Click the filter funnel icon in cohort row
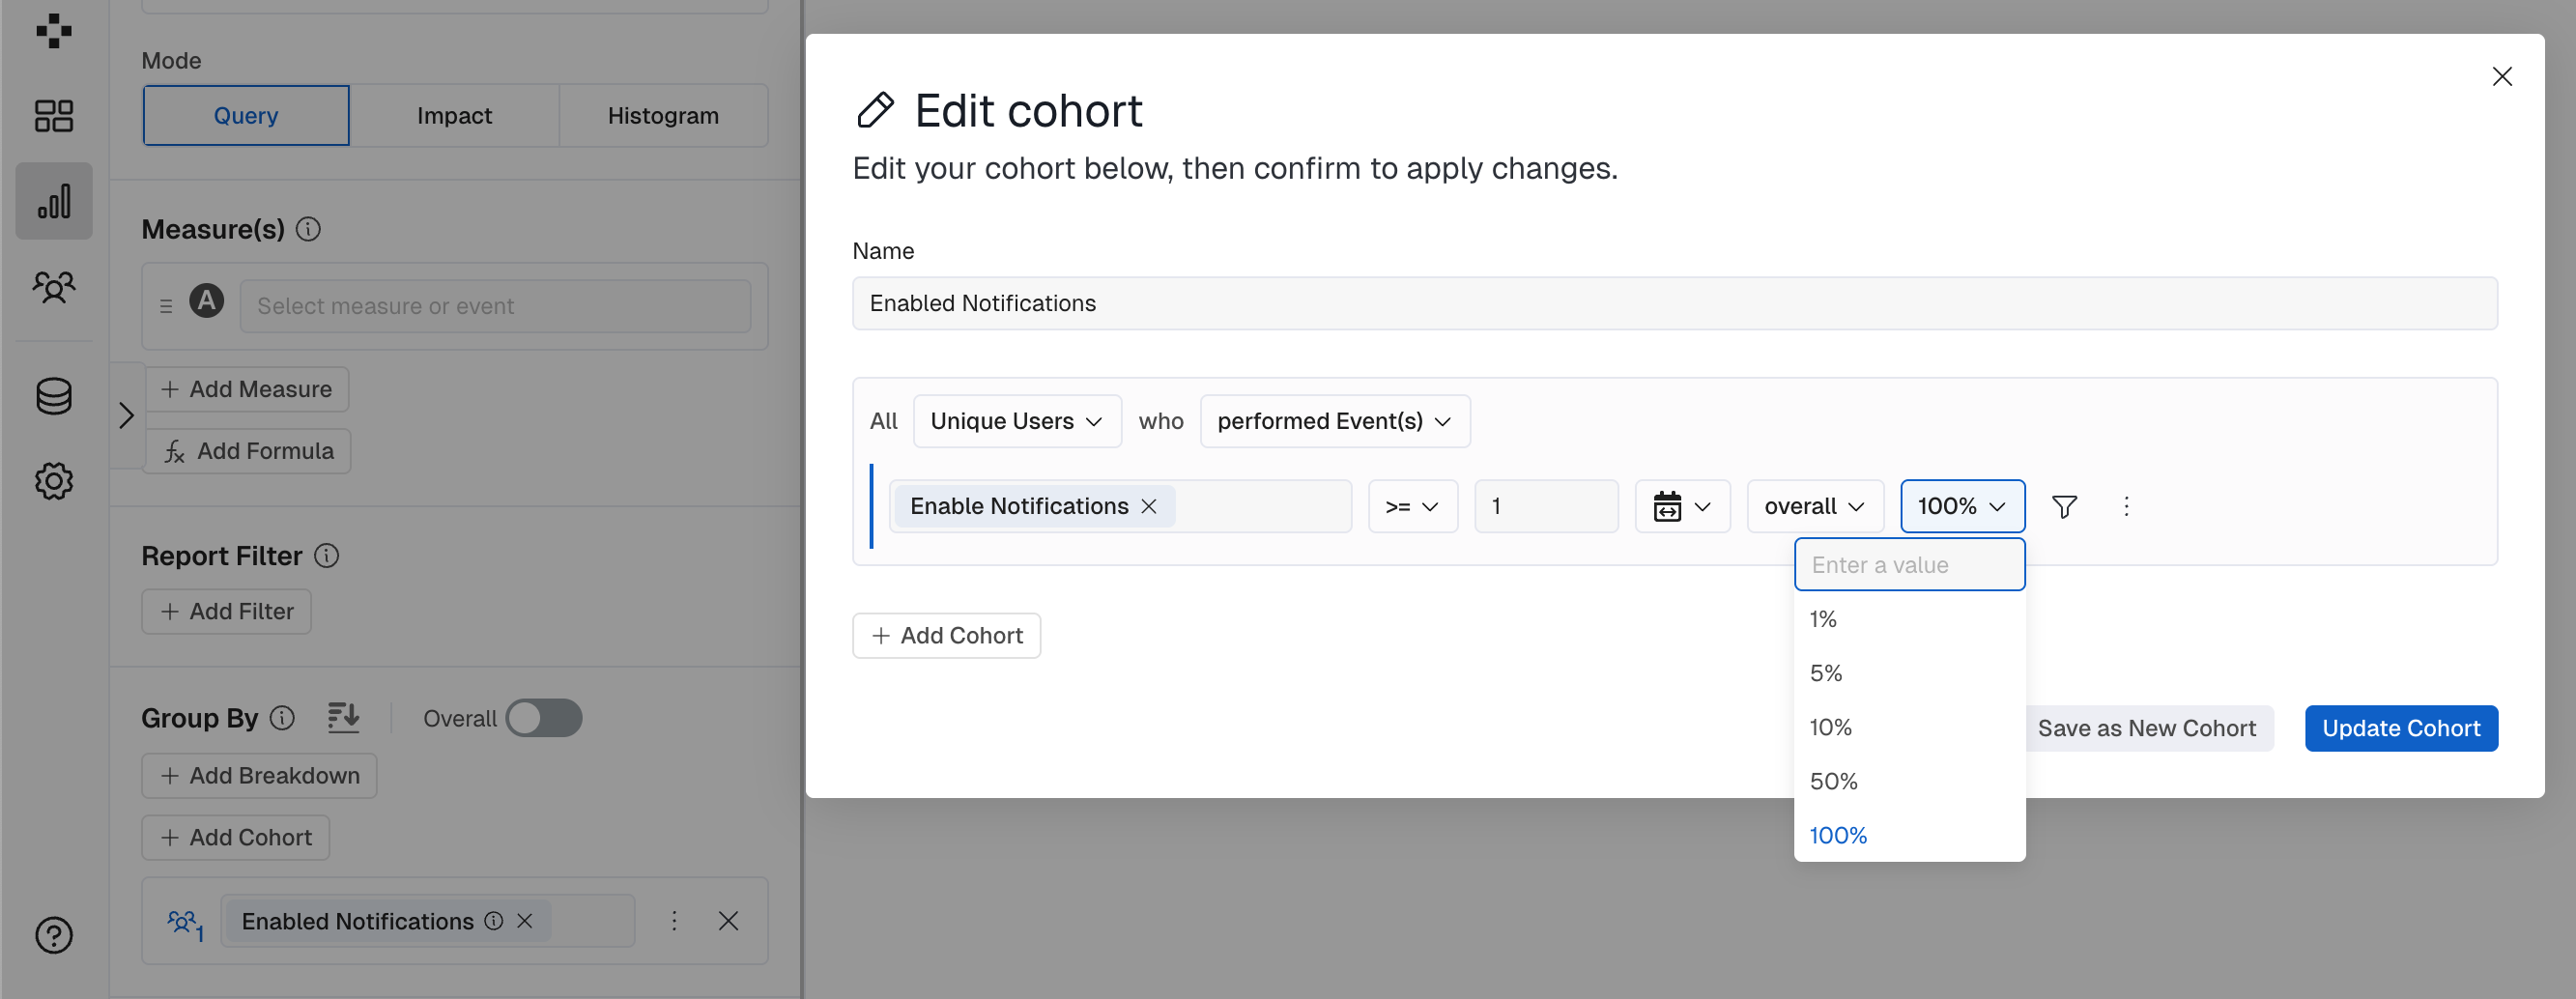This screenshot has width=2576, height=999. coord(2064,507)
